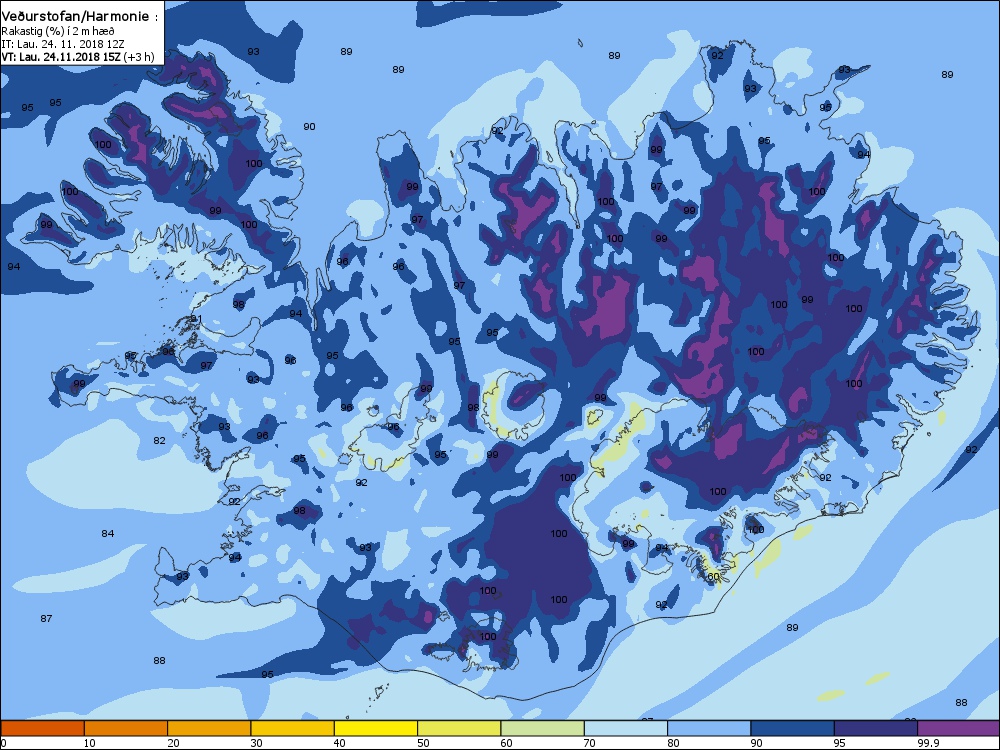The image size is (1000, 750).
Task: Select the purple above-99.9 legend swatch
Action: pos(959,728)
